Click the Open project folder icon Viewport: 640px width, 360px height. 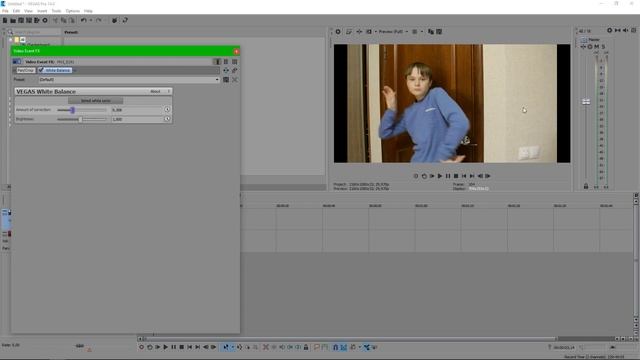13,20
